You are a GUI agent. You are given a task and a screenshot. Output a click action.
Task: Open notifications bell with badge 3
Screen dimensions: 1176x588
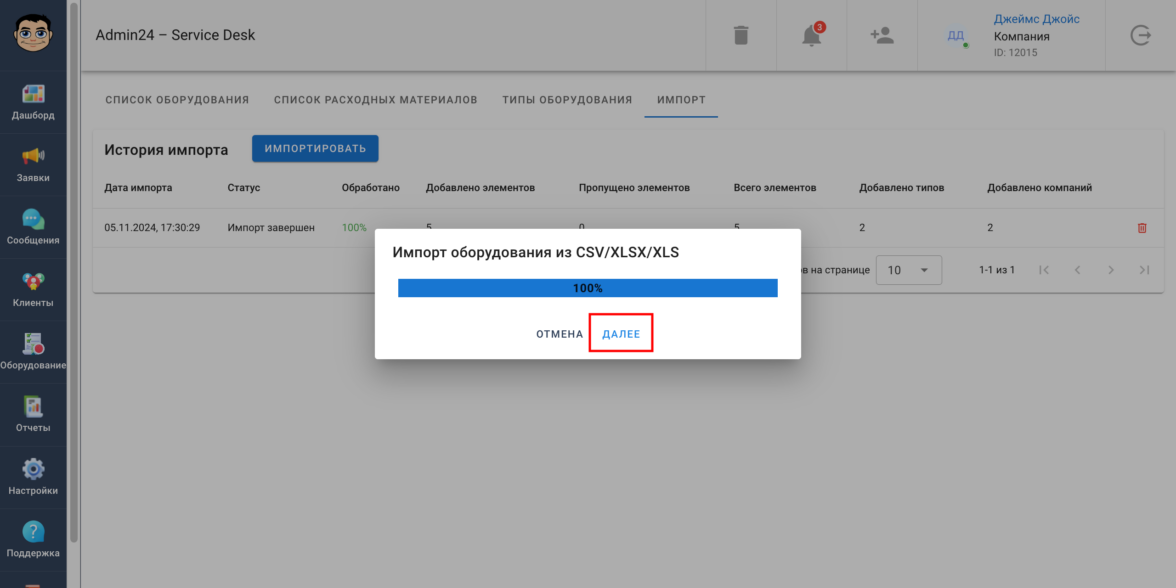coord(812,35)
